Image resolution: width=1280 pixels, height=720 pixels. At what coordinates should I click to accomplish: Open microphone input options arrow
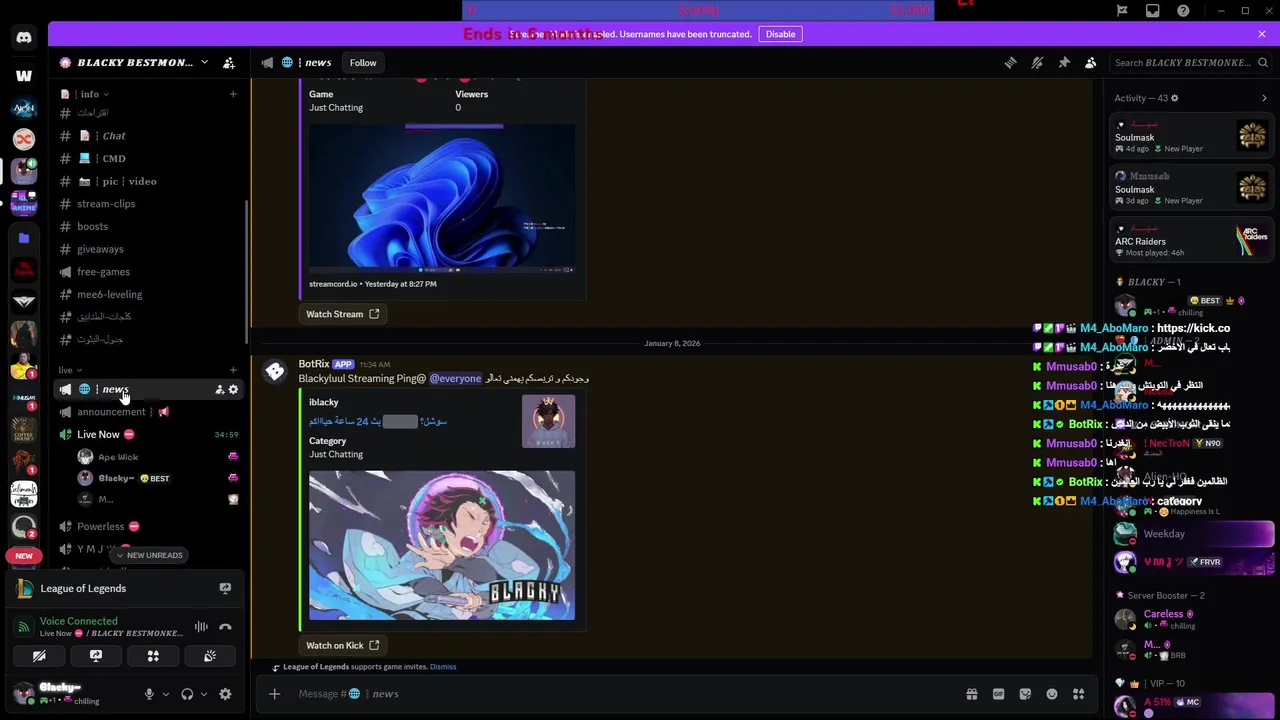coord(165,694)
